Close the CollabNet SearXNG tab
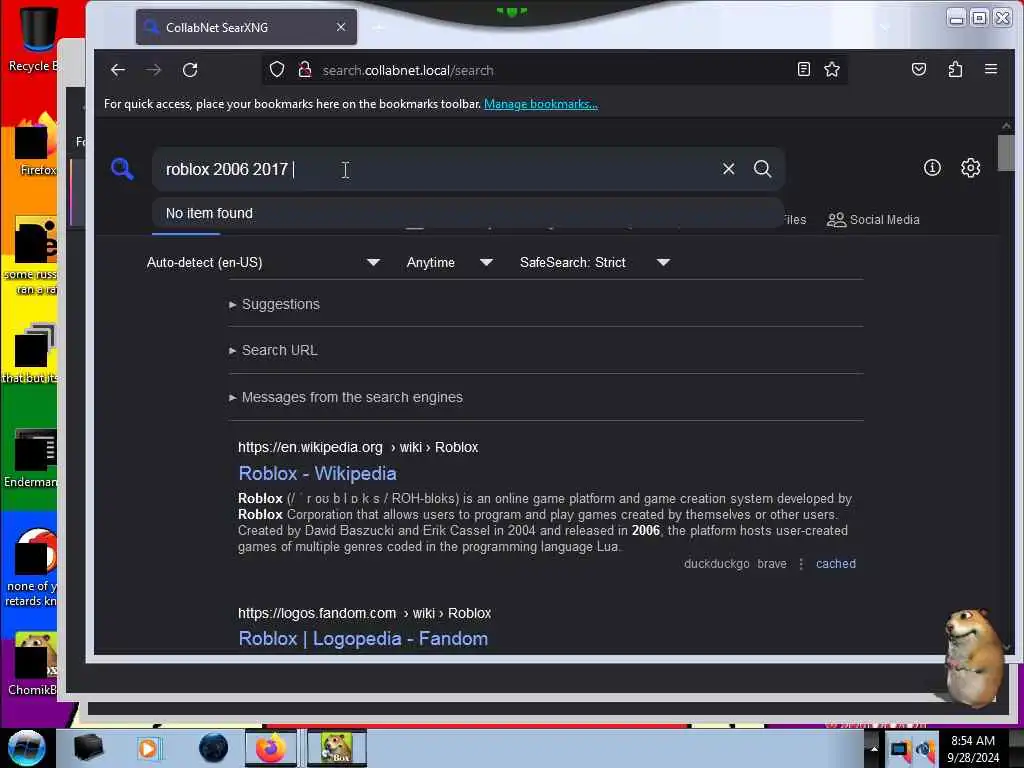The image size is (1024, 768). (x=341, y=27)
